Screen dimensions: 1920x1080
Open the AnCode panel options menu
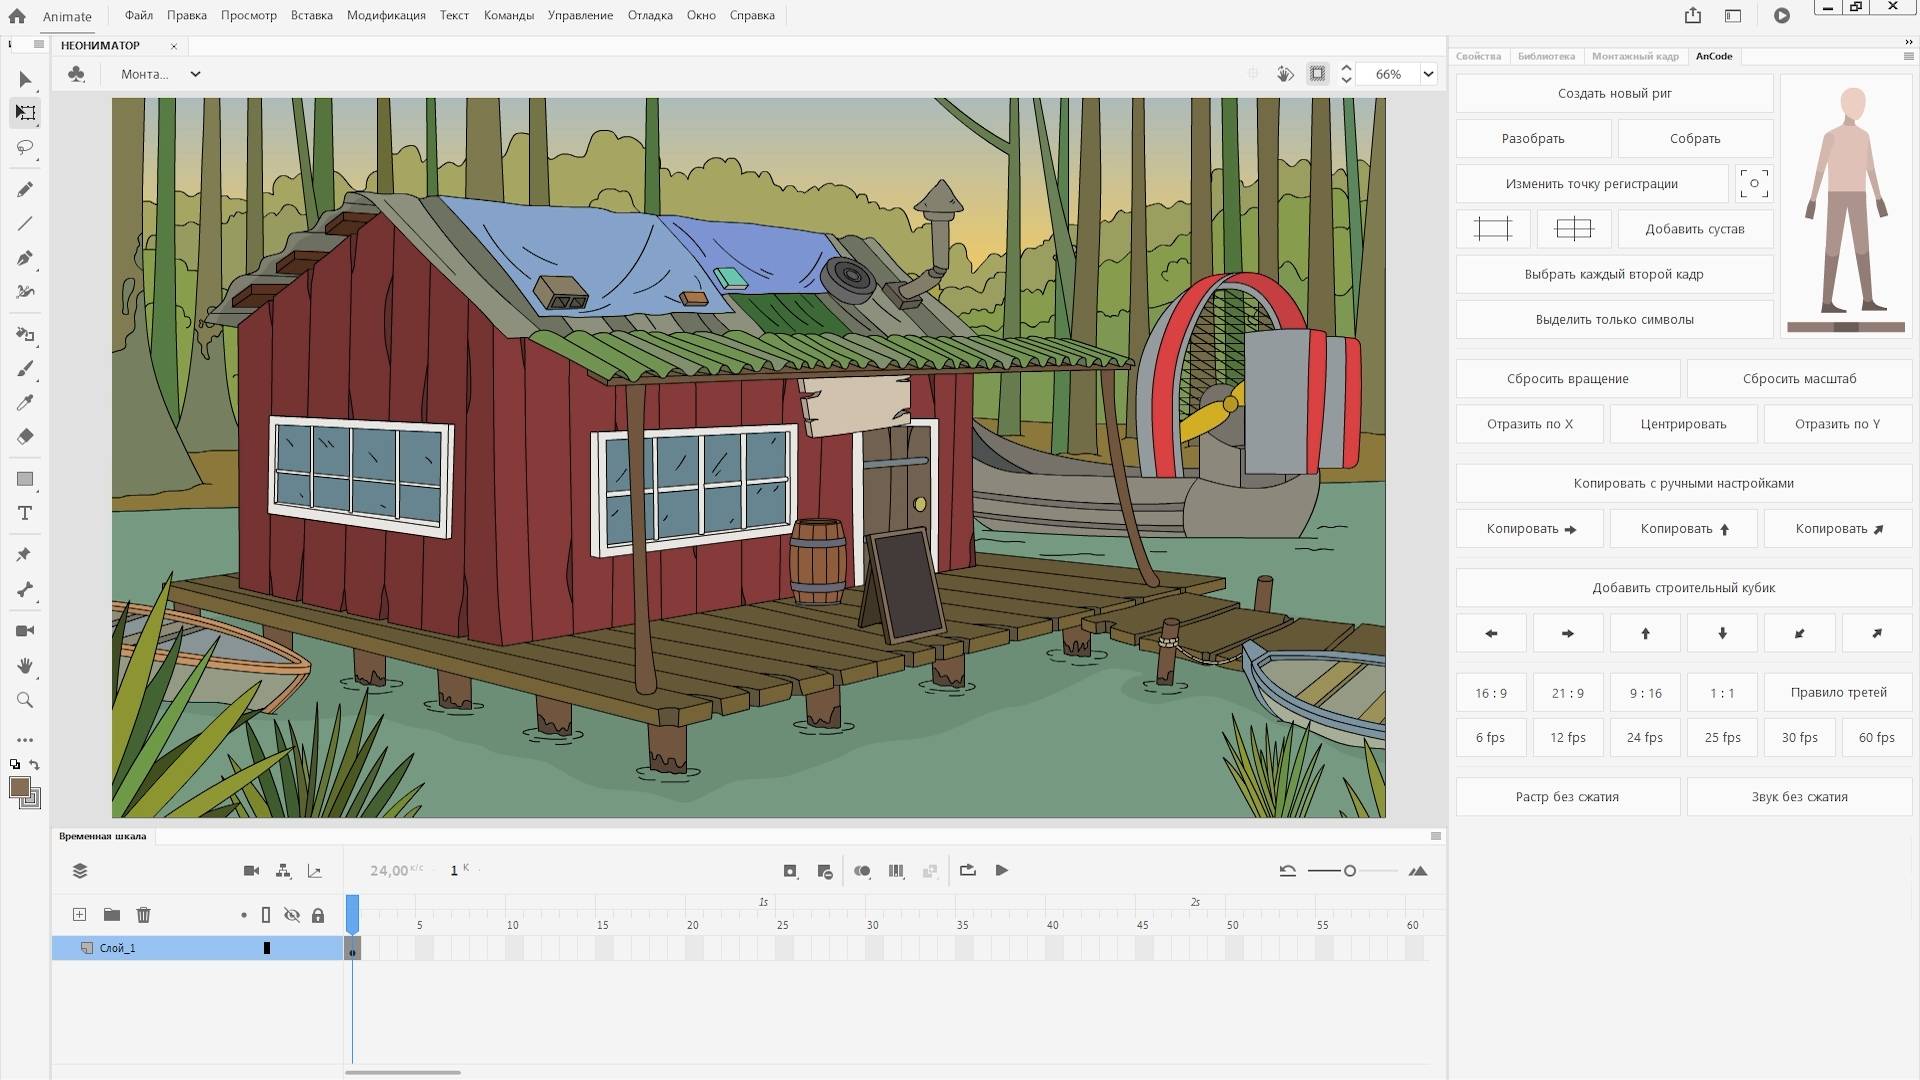click(x=1908, y=56)
